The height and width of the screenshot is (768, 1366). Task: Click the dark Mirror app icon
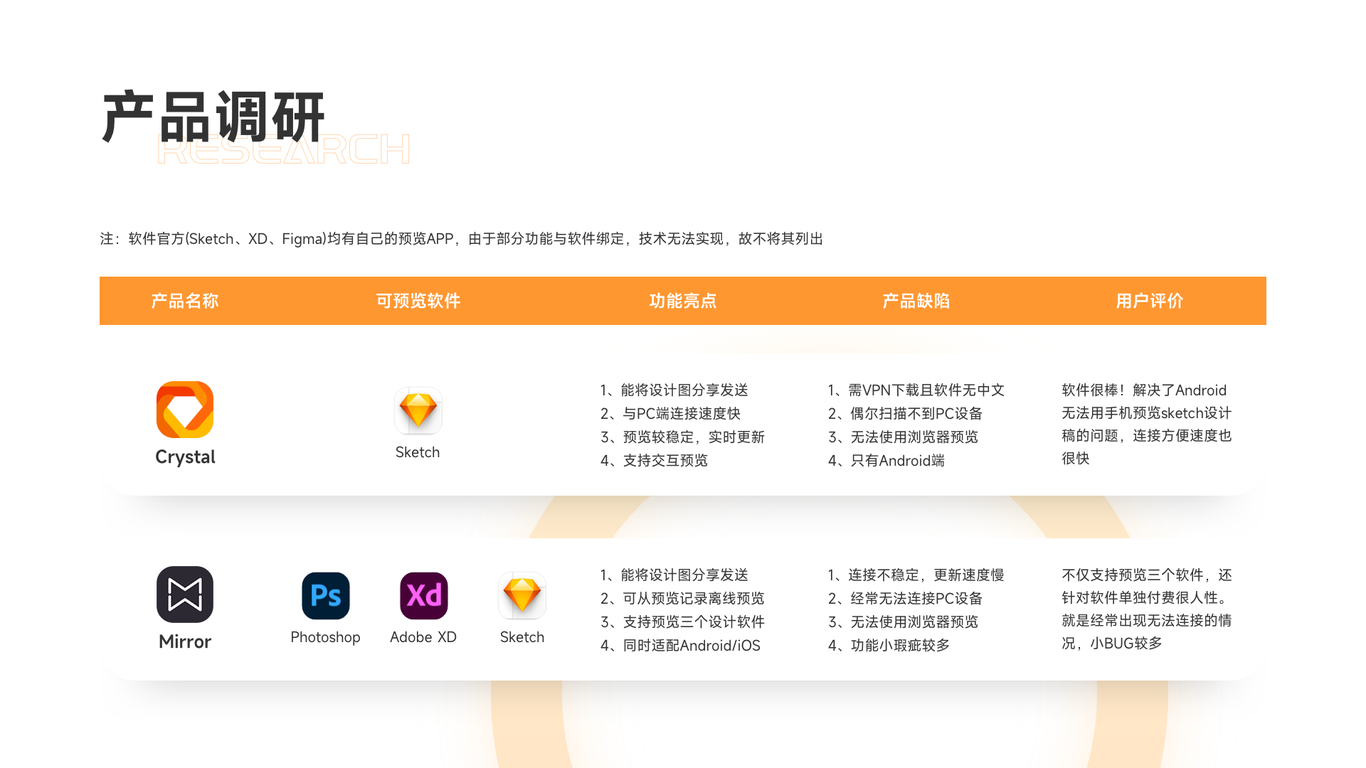[x=185, y=594]
